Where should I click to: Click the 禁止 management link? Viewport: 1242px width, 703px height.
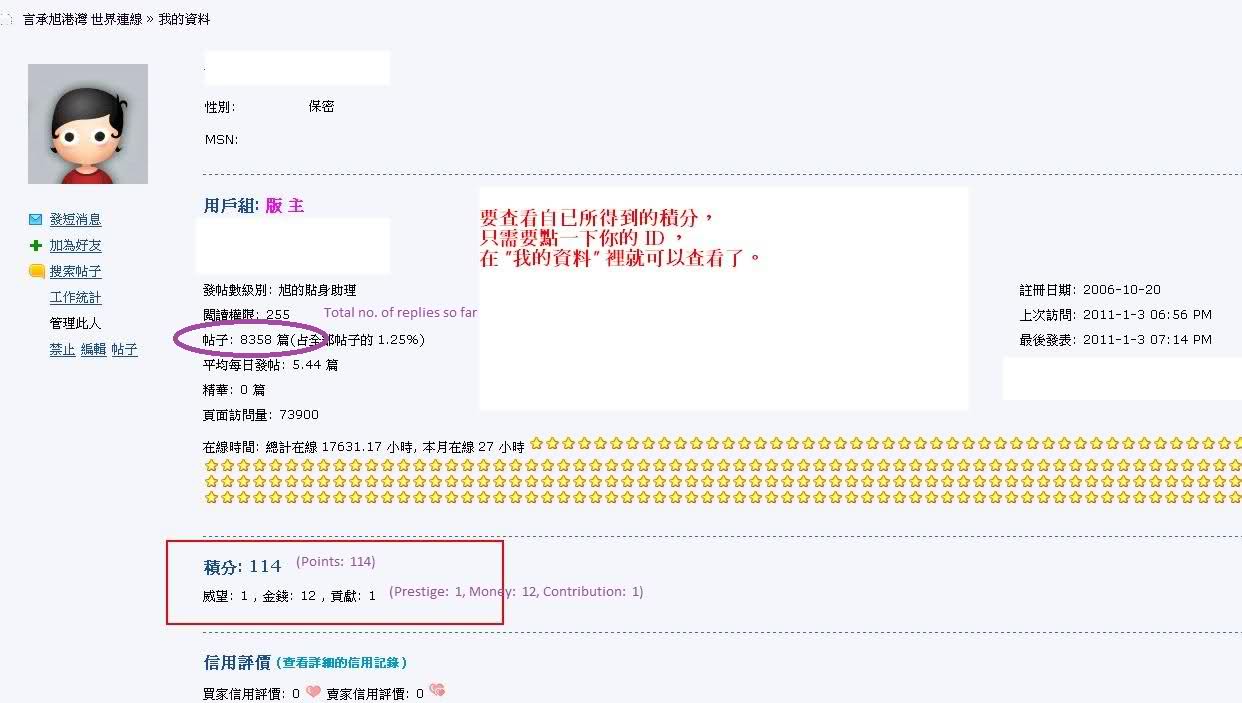(63, 349)
